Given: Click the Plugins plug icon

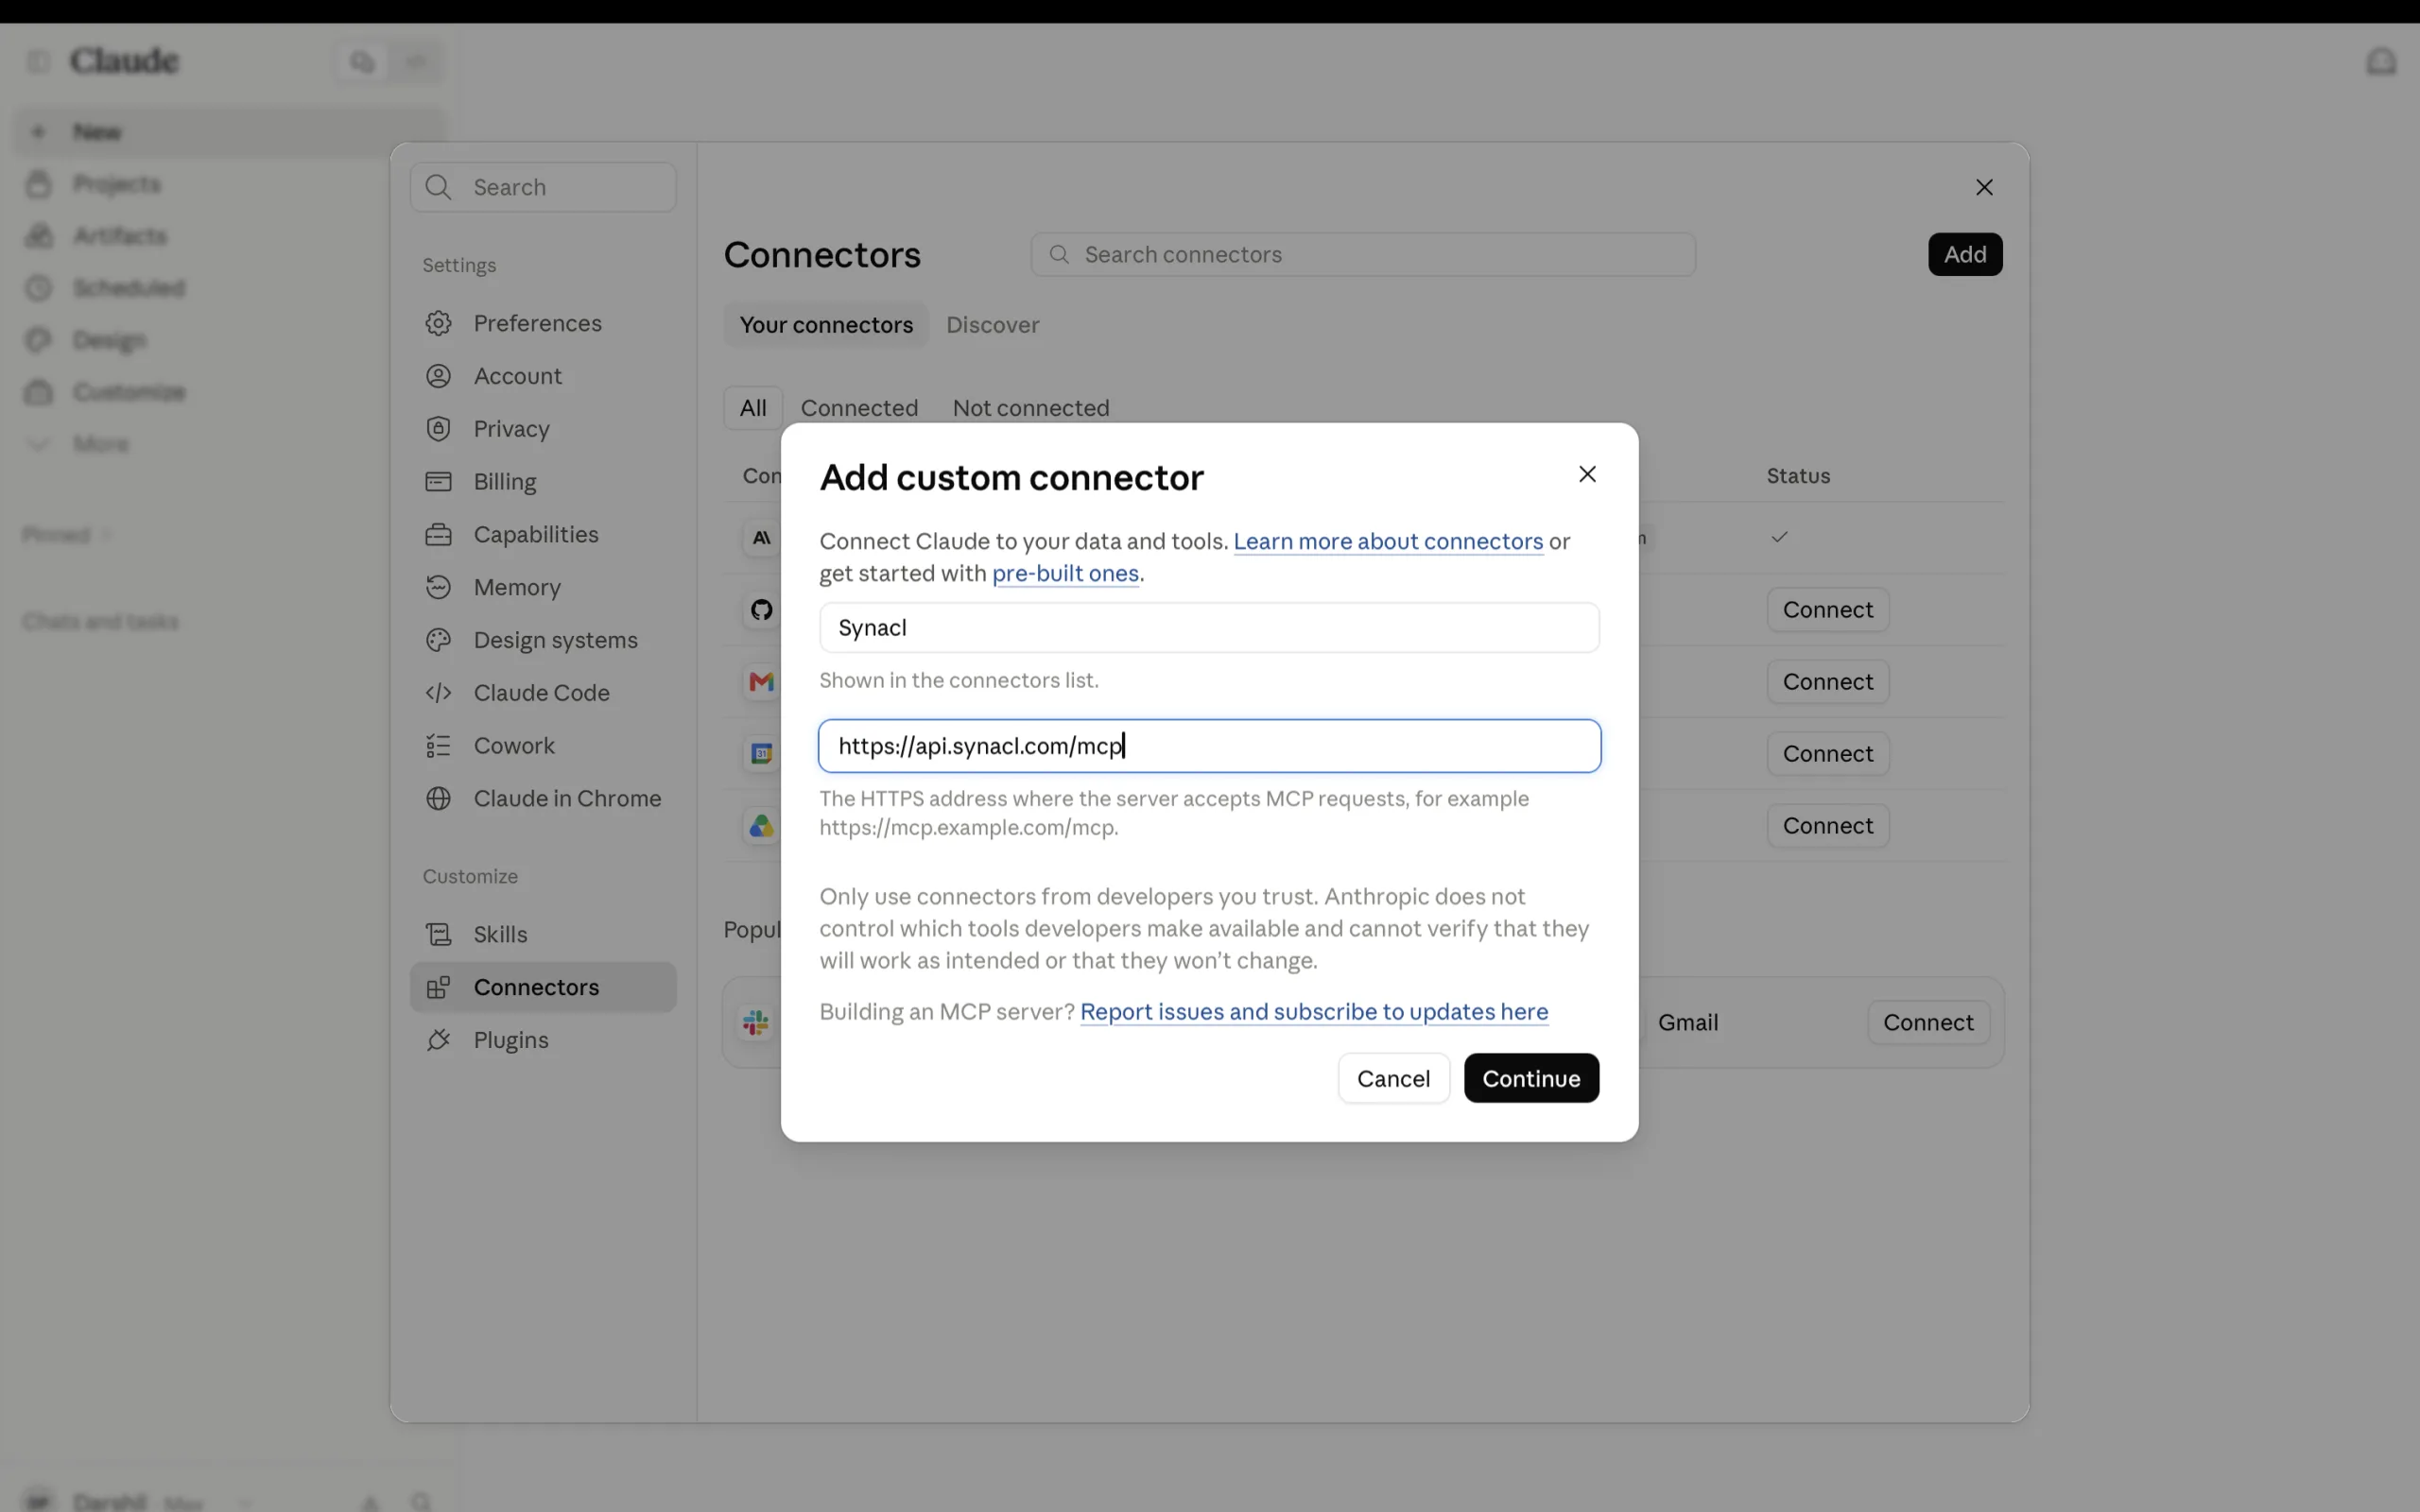Looking at the screenshot, I should (438, 1040).
